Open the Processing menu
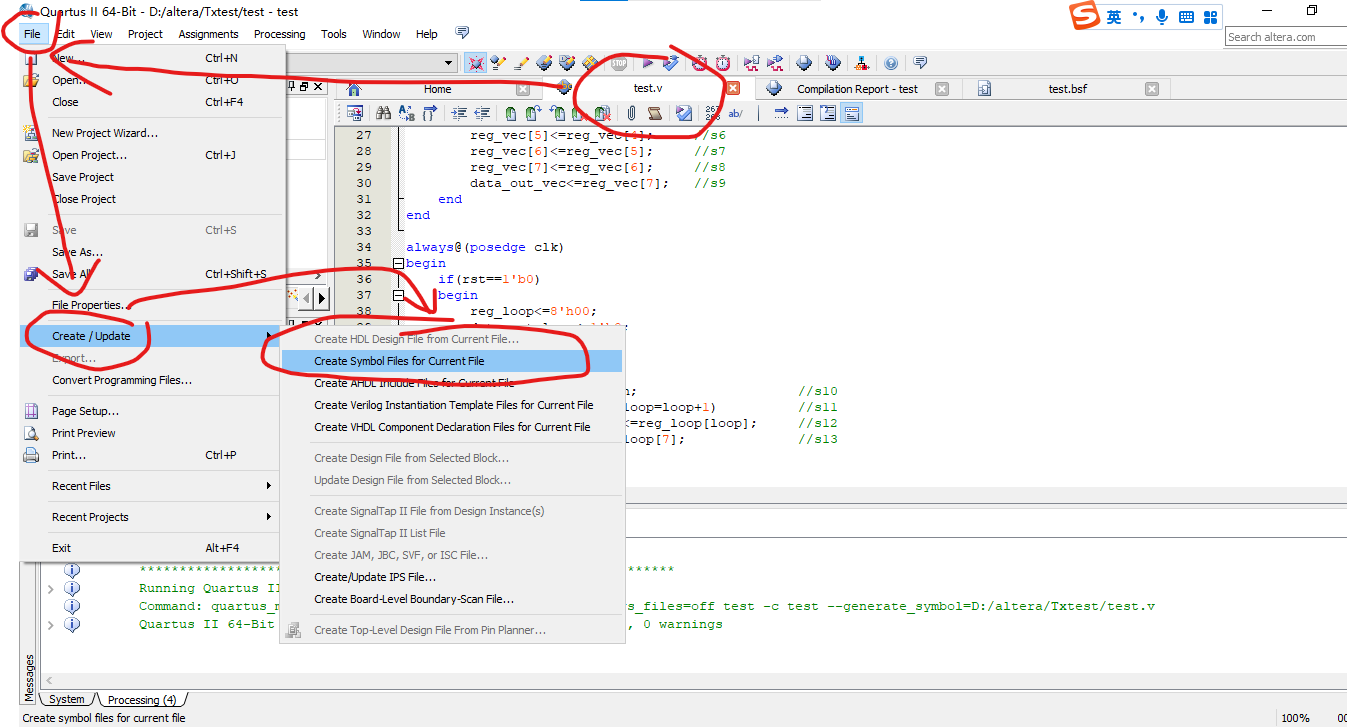 280,34
